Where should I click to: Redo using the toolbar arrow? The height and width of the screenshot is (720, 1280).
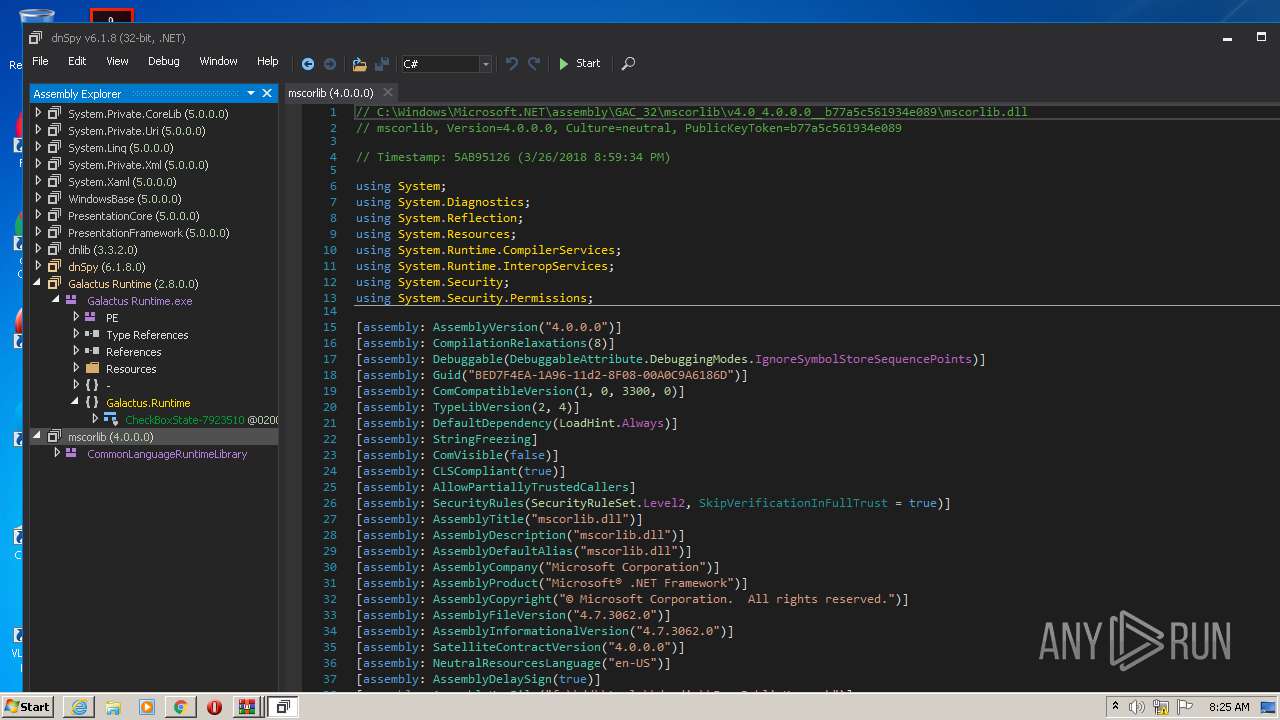pos(534,63)
